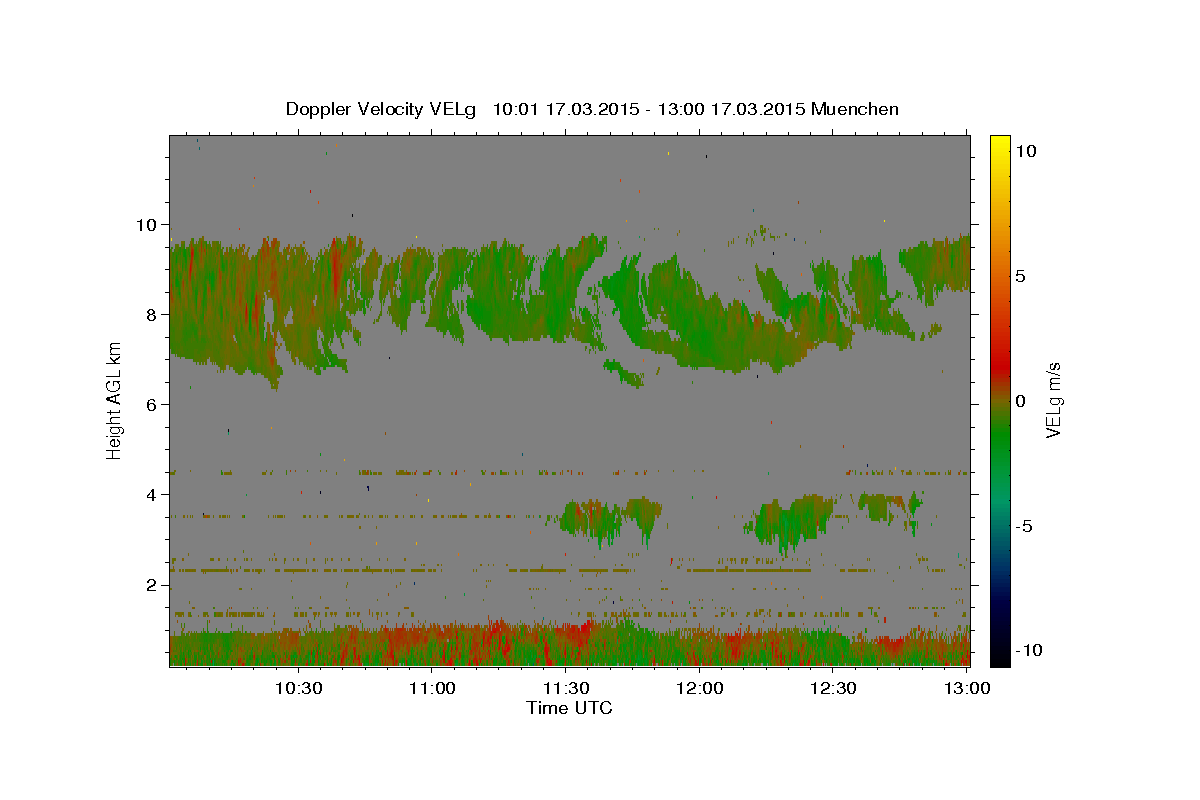Viewport: 1200px width, 800px height.
Task: Click the colorbar value -5 label
Action: click(x=1024, y=525)
